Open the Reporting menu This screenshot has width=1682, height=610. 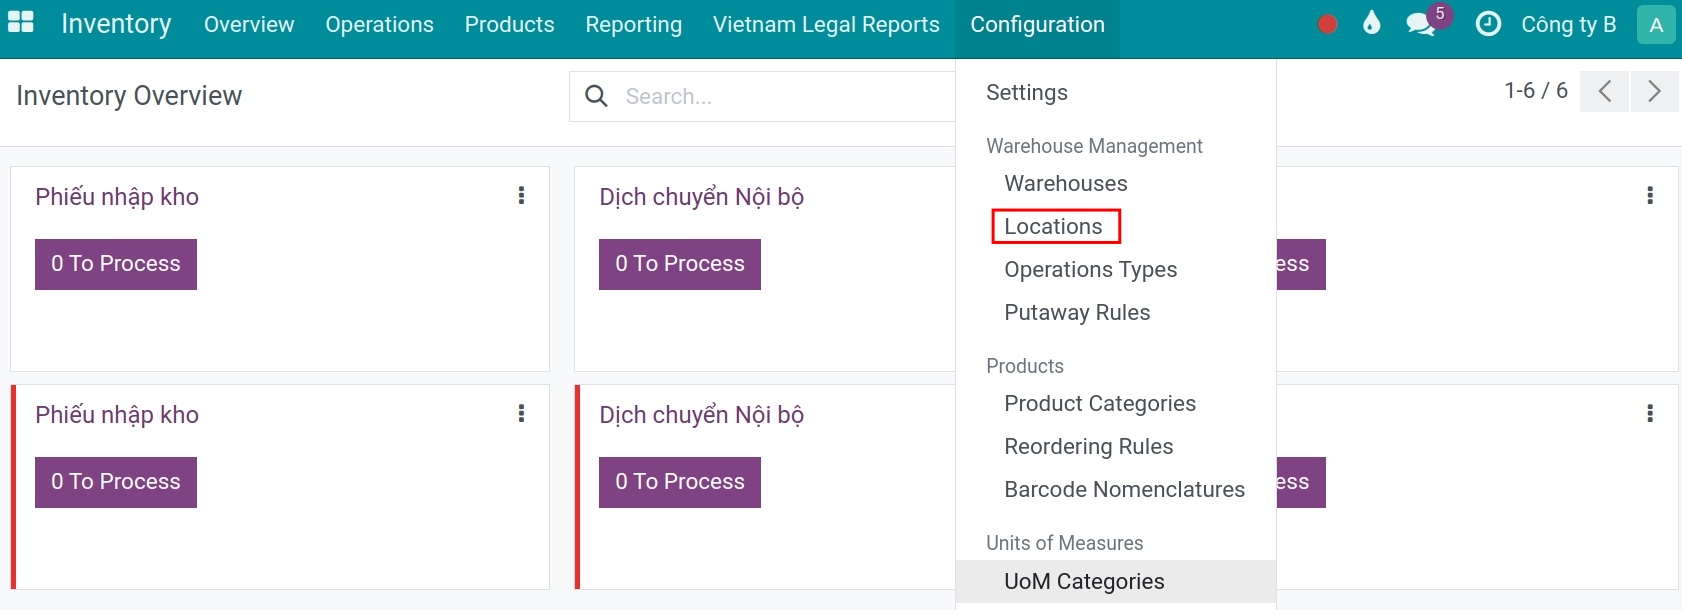(x=633, y=25)
